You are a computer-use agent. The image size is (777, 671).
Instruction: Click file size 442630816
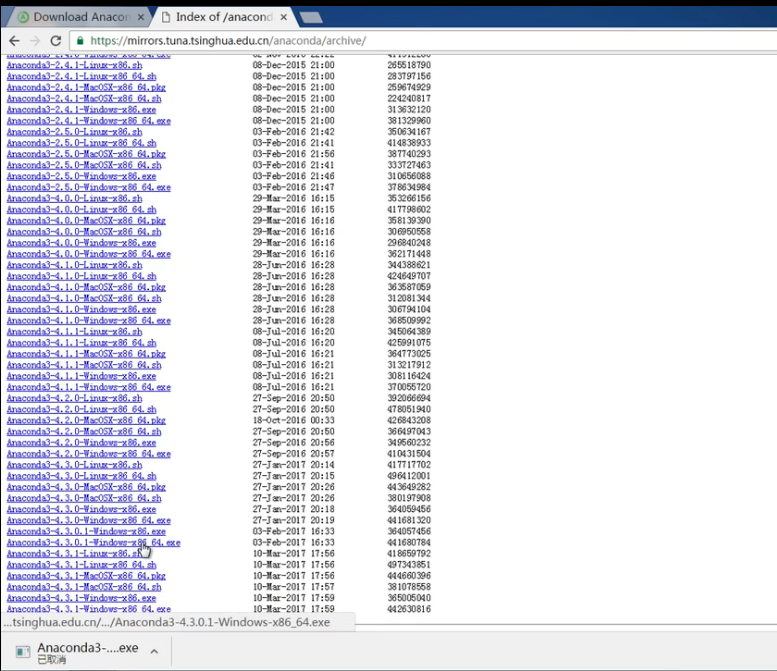click(409, 609)
